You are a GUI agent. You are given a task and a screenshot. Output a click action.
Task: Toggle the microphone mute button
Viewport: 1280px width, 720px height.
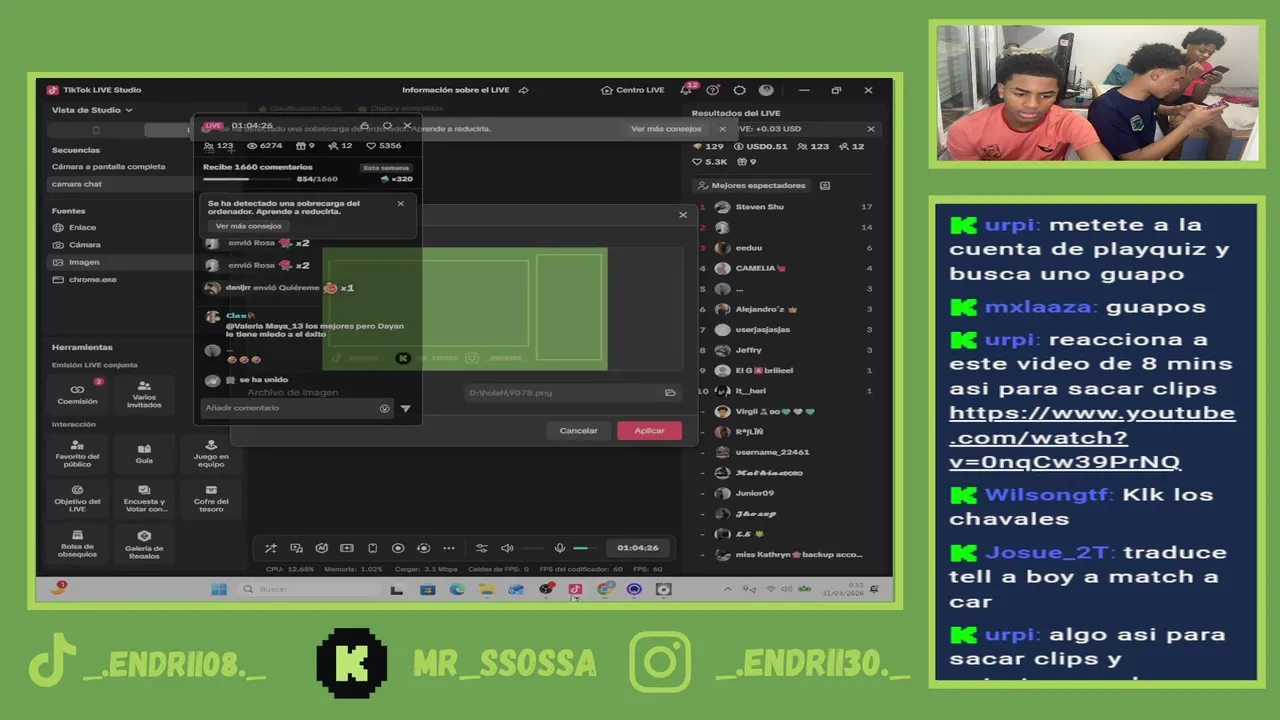559,548
